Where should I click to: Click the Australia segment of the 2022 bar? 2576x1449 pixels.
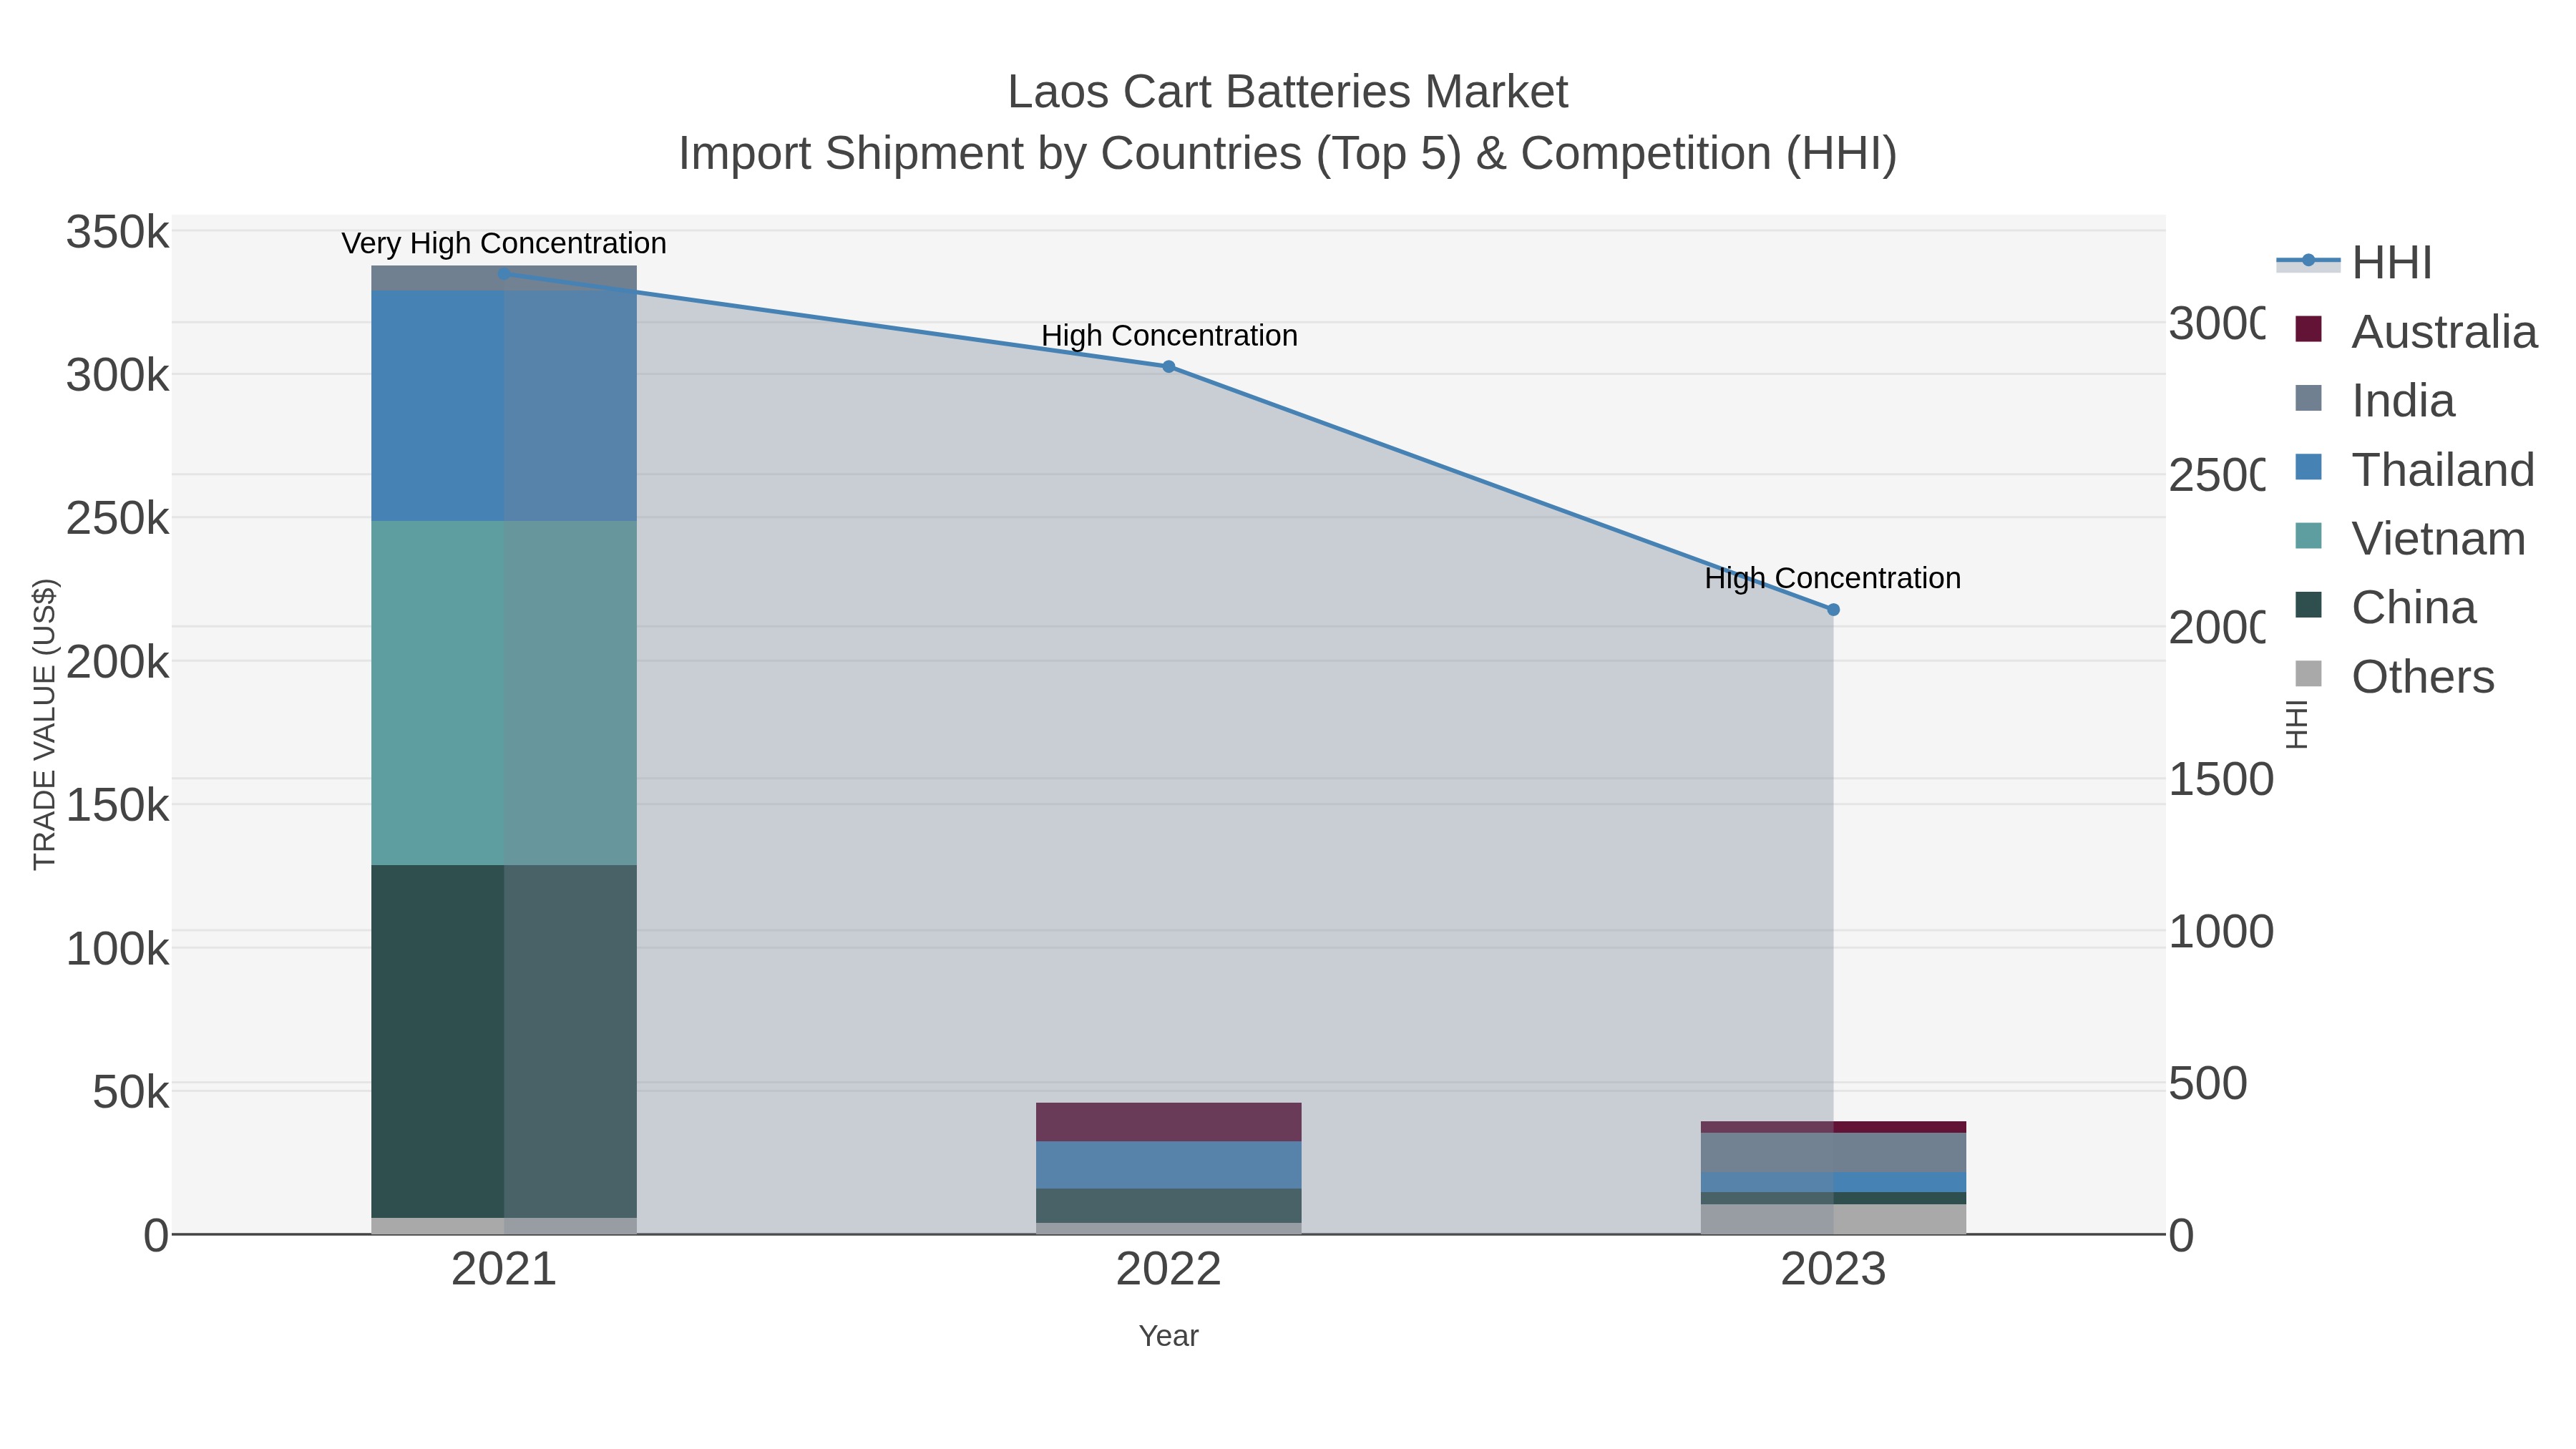pyautogui.click(x=1168, y=1122)
